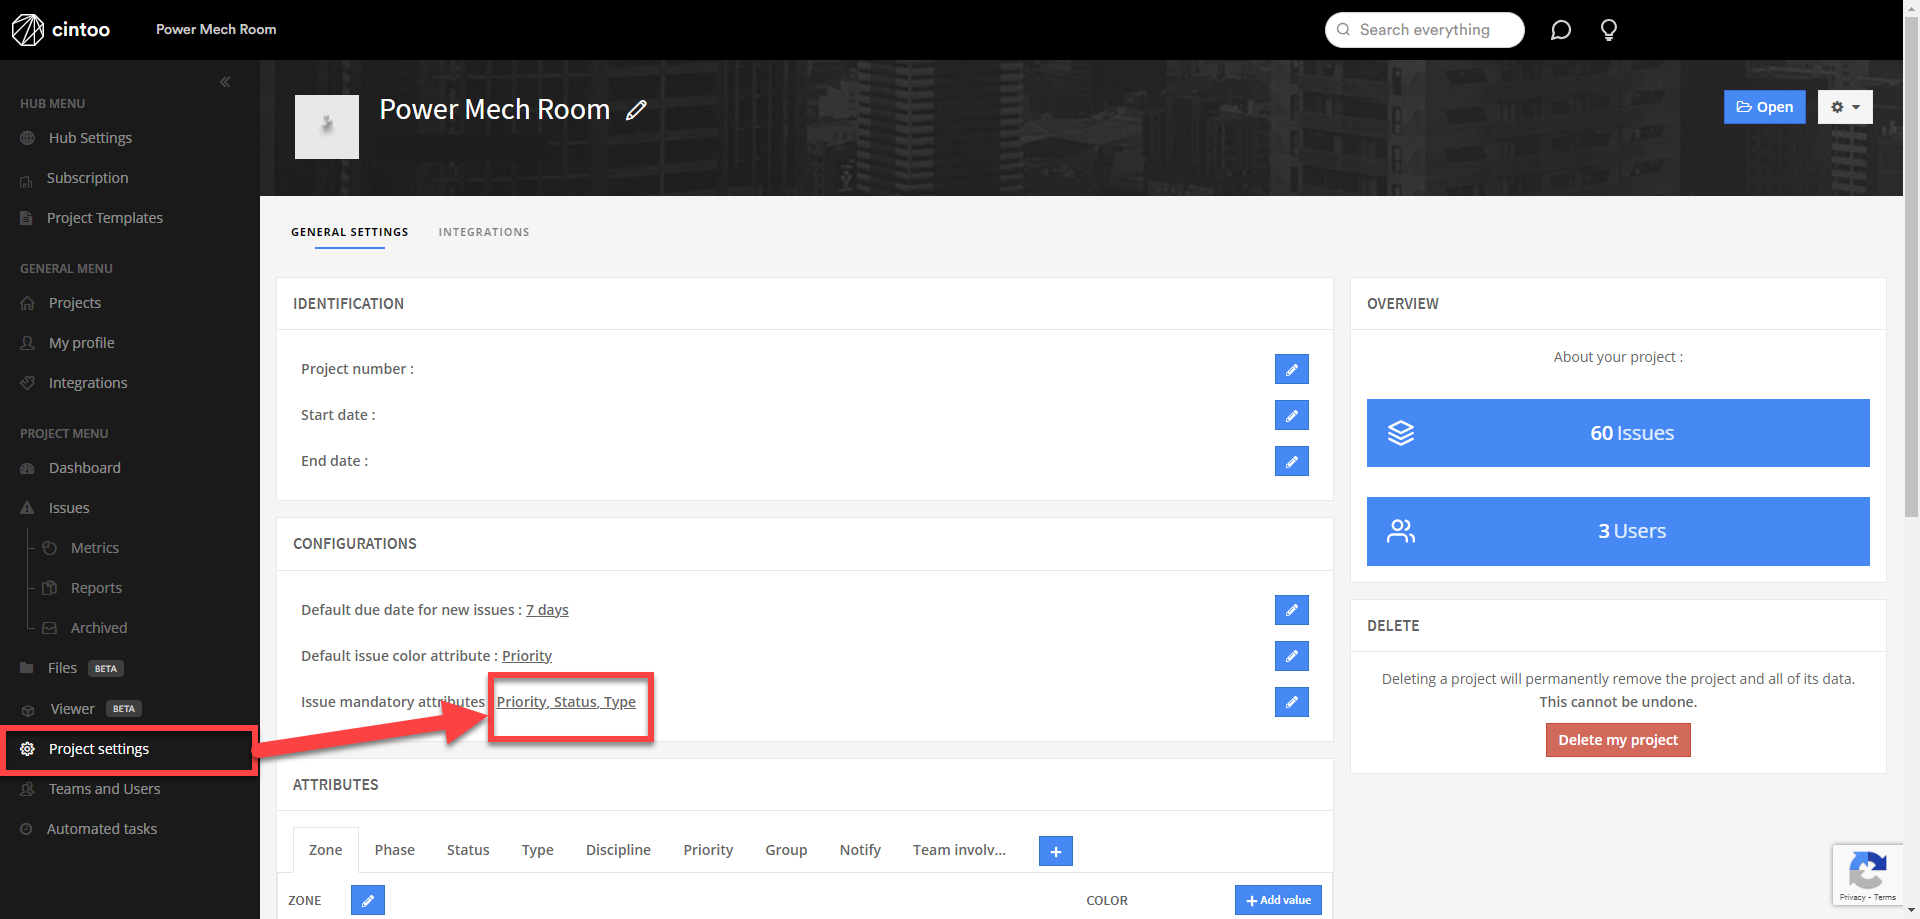Switch to the Integrations tab

coord(484,232)
